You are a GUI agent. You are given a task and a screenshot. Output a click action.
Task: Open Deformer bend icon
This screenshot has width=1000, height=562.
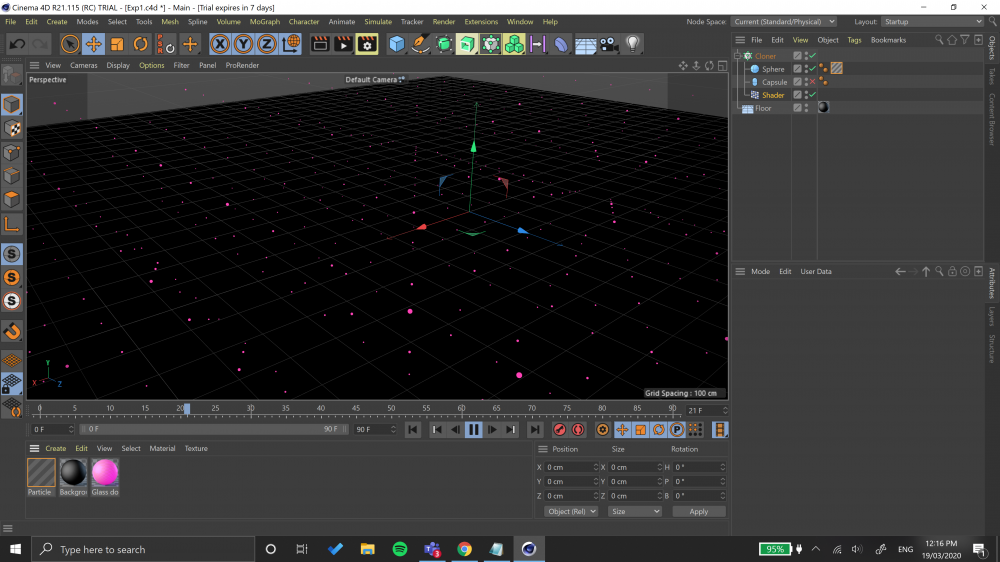[x=561, y=44]
